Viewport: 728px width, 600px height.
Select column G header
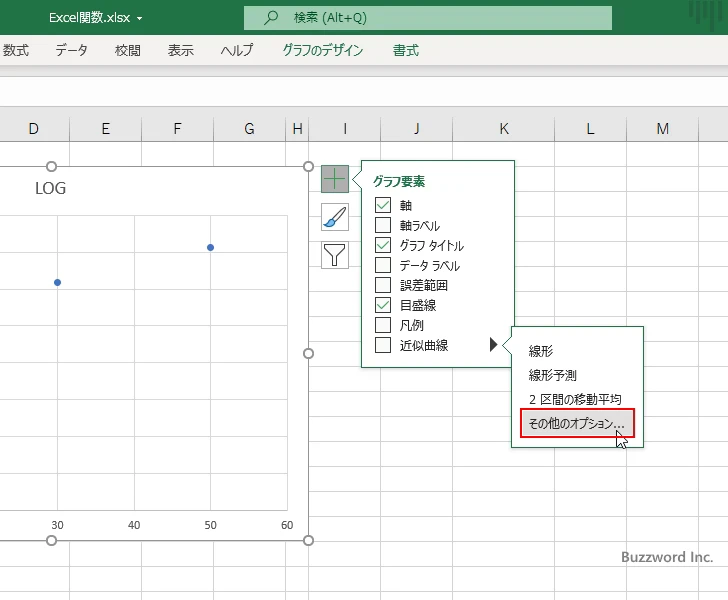tap(249, 129)
